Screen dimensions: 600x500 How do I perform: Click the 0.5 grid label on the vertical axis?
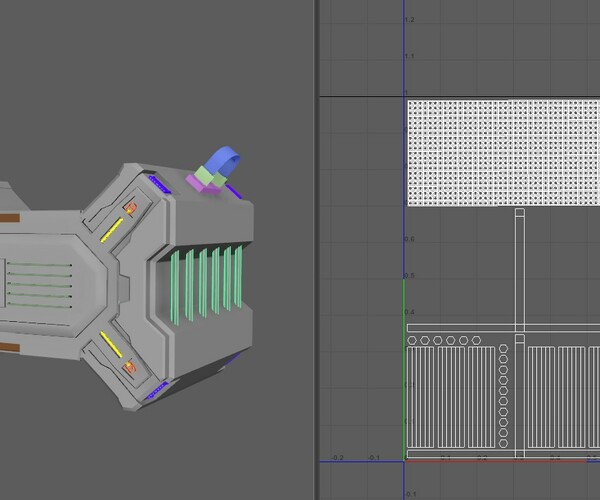tap(409, 275)
